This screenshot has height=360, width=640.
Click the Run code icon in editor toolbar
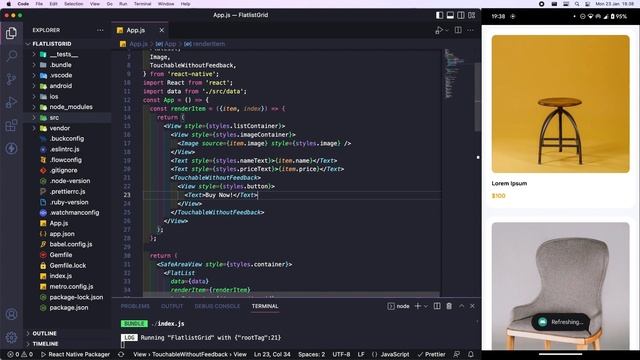pyautogui.click(x=439, y=30)
